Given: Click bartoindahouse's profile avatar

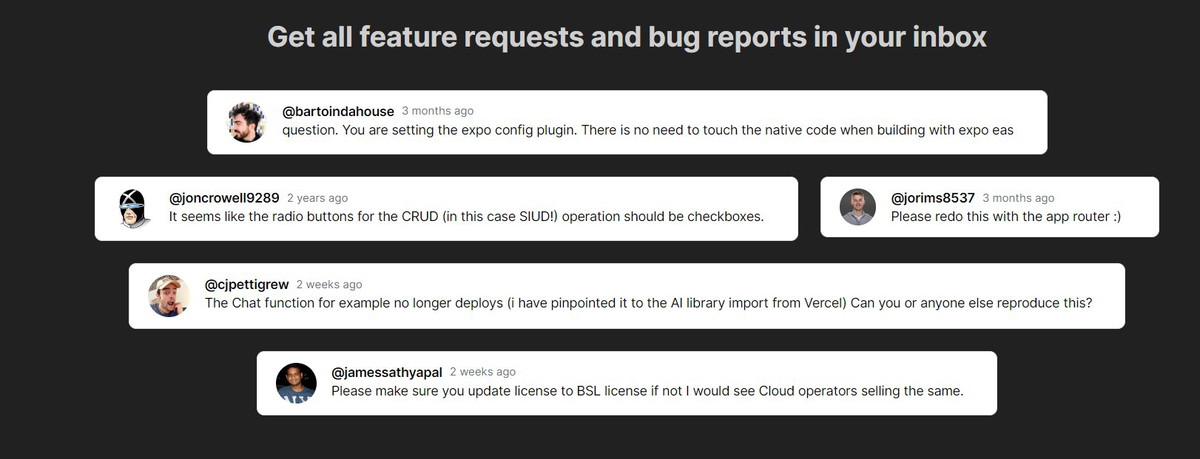Looking at the screenshot, I should pos(247,122).
